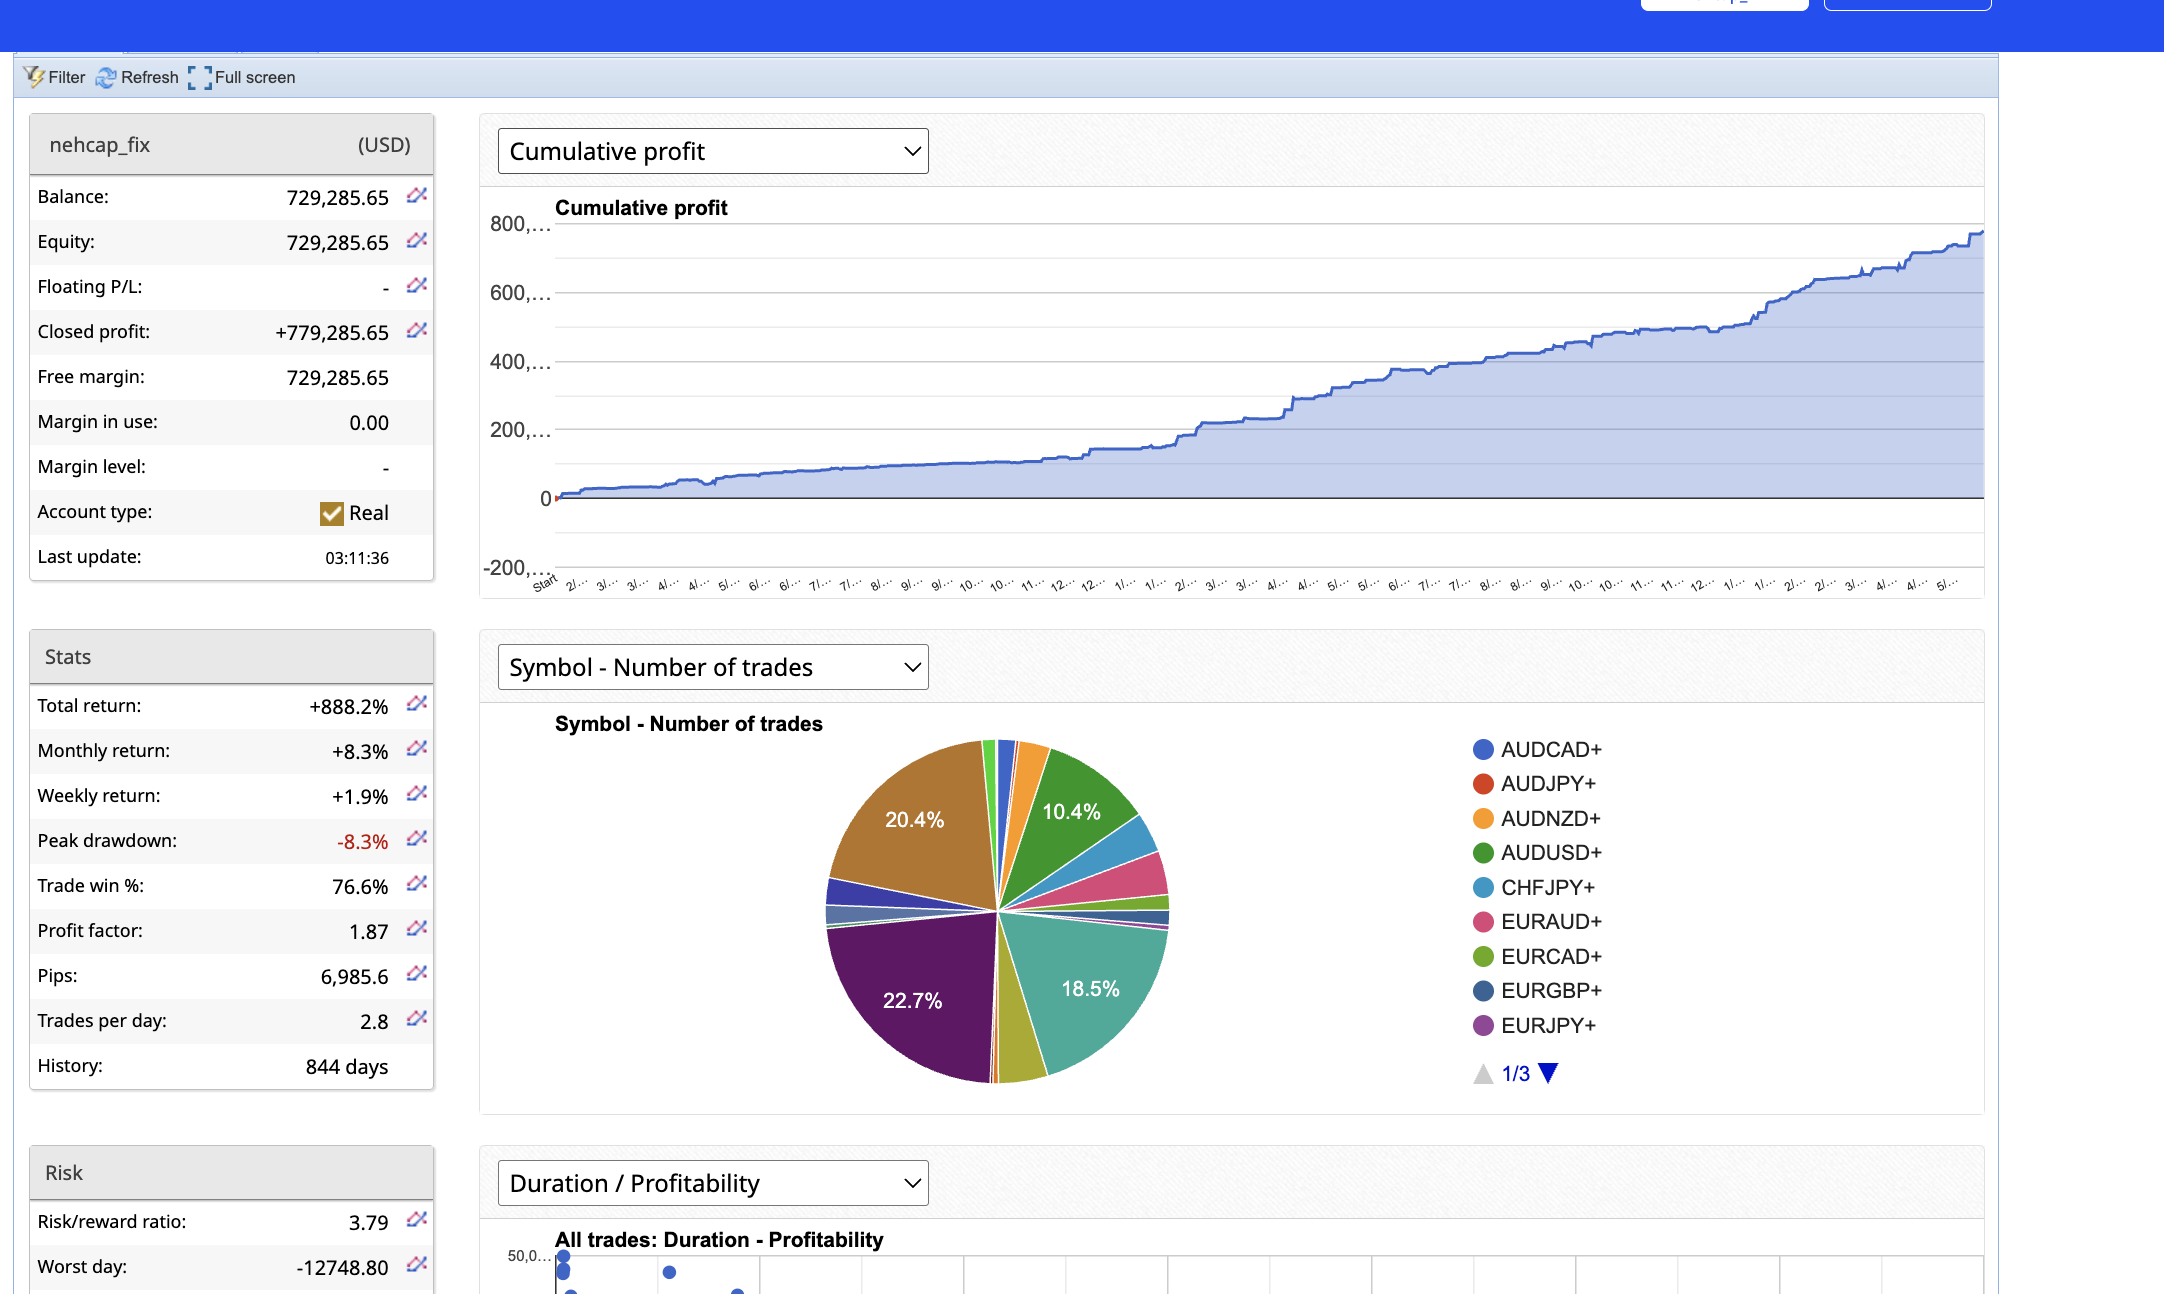Image resolution: width=2164 pixels, height=1294 pixels.
Task: Open the Symbol - Number of trades dropdown
Action: tap(713, 667)
